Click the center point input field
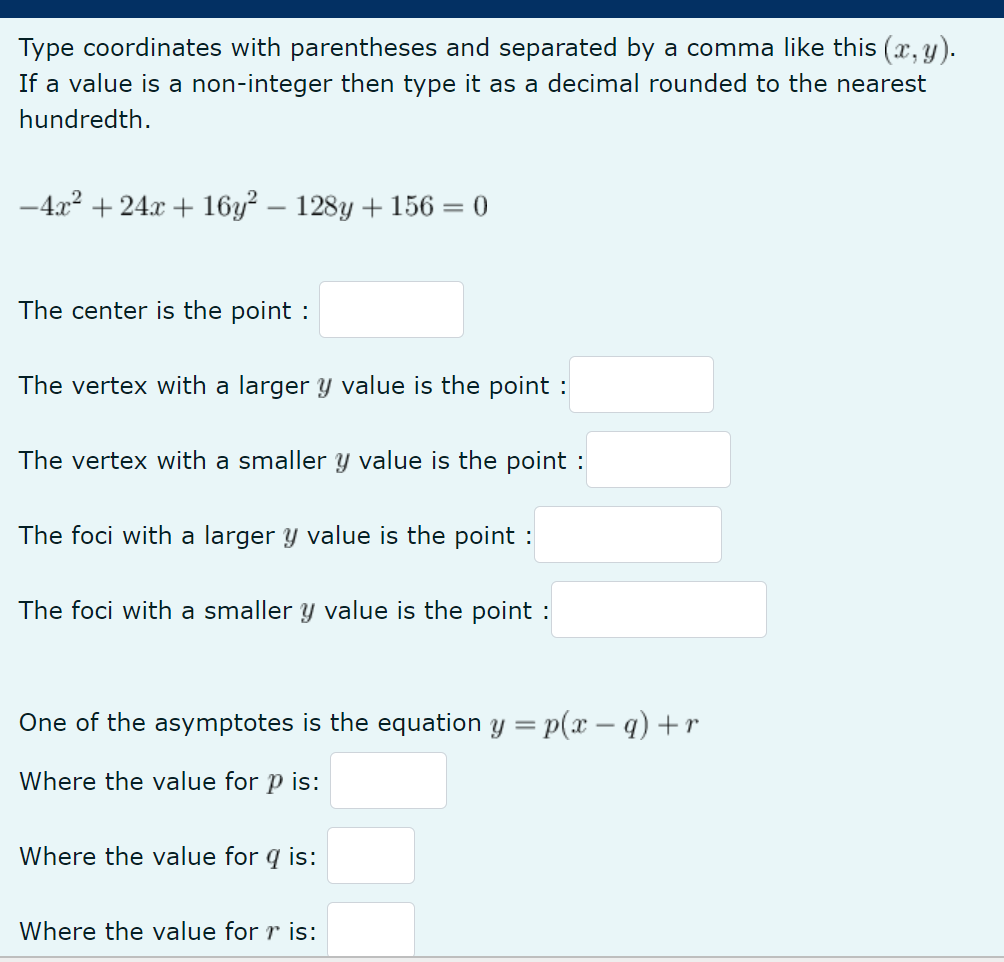This screenshot has width=1004, height=962. pyautogui.click(x=390, y=309)
